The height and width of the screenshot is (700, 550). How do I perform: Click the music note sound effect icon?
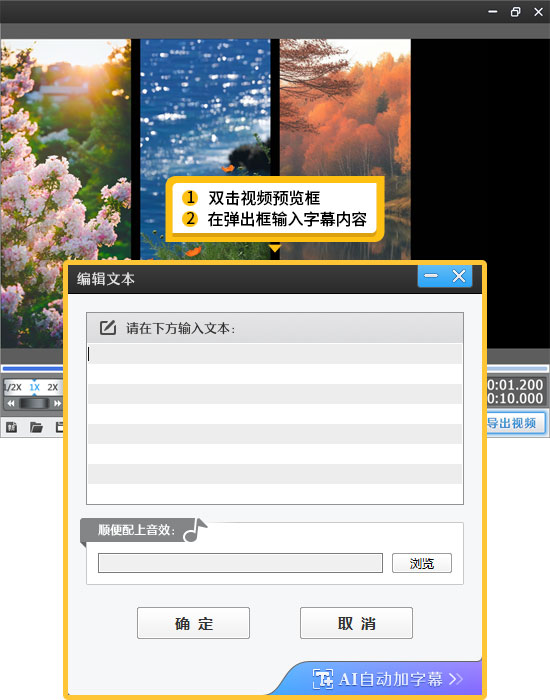click(195, 530)
